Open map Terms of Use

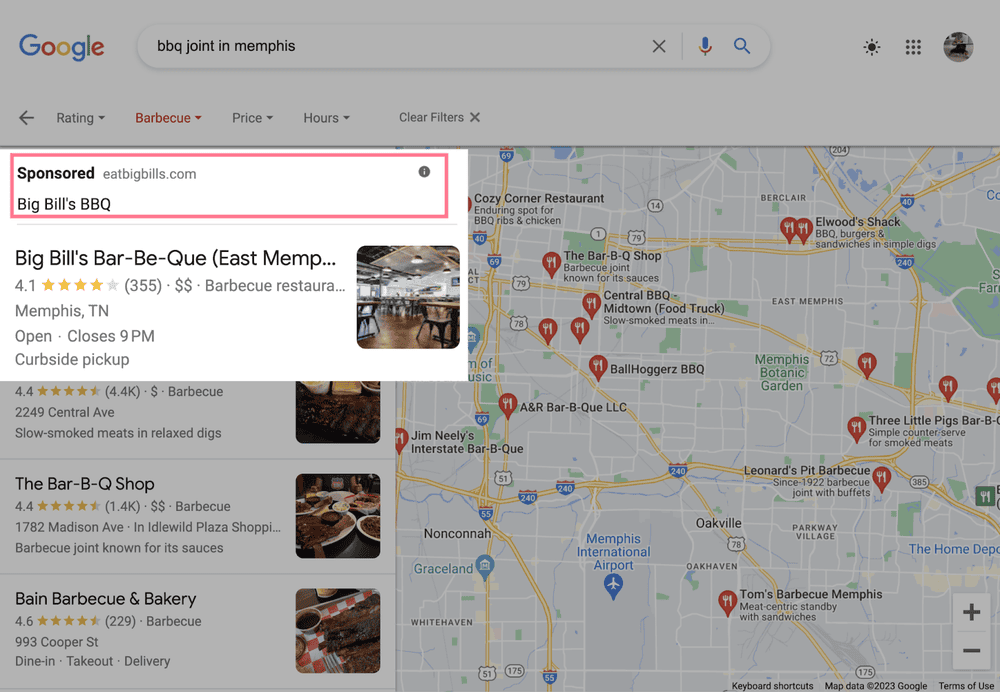coord(966,686)
